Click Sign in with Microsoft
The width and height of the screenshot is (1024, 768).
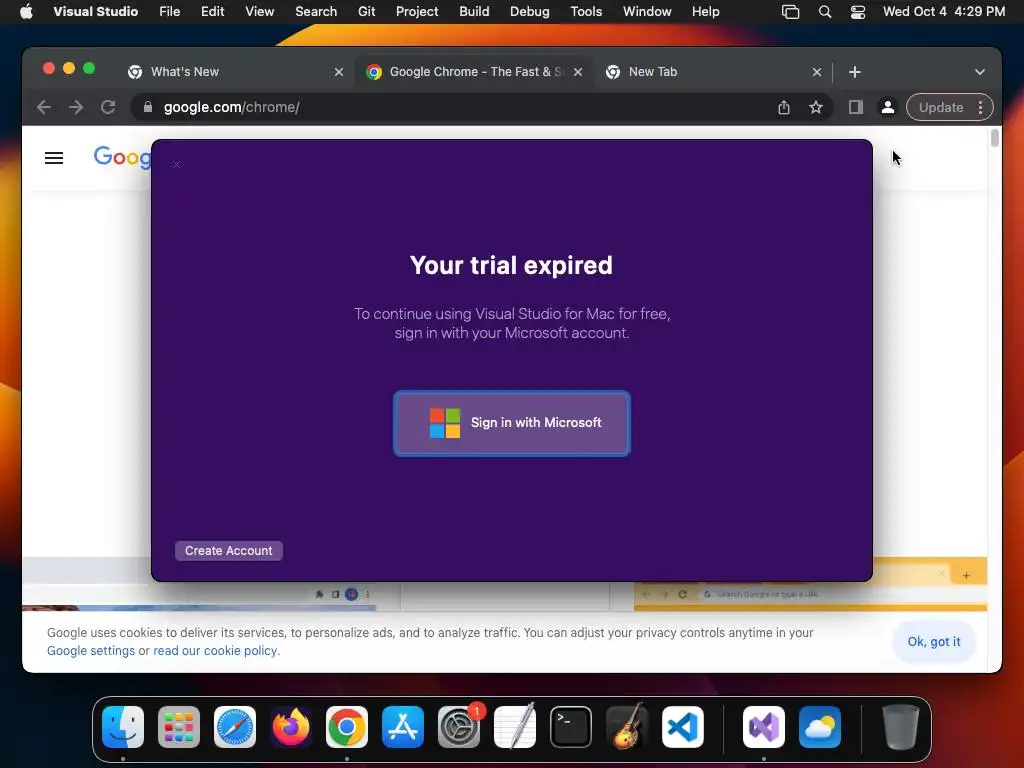coord(512,423)
